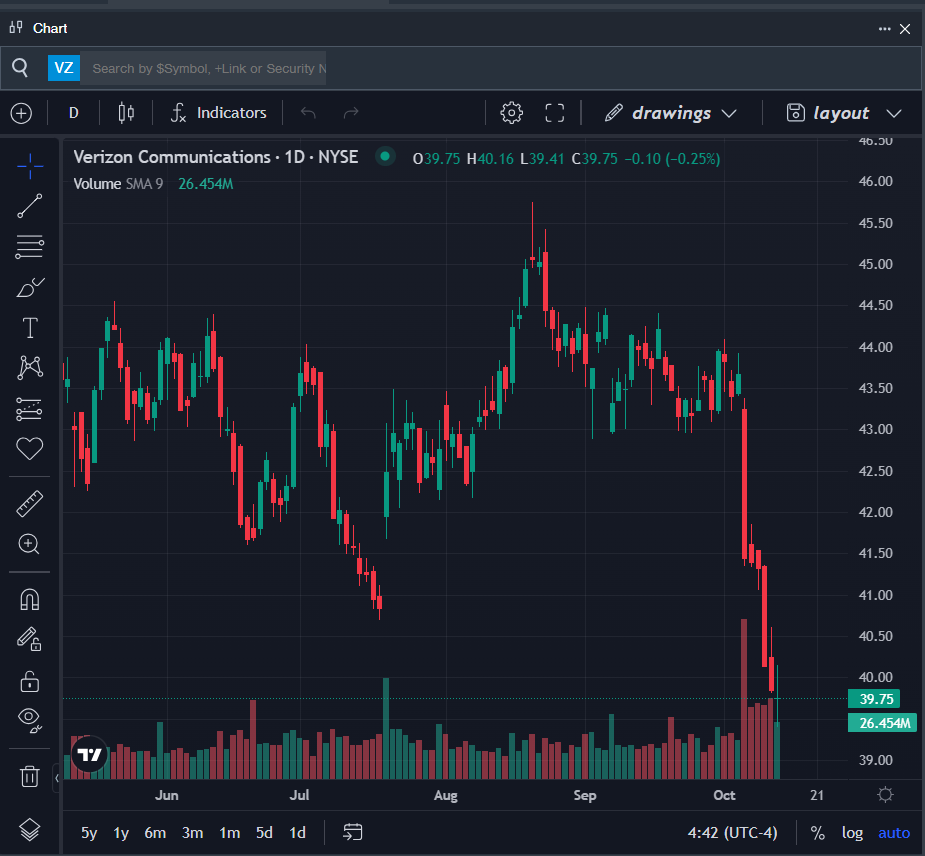Screen dimensions: 925x856
Task: Enter fullscreen chart mode
Action: pyautogui.click(x=555, y=113)
